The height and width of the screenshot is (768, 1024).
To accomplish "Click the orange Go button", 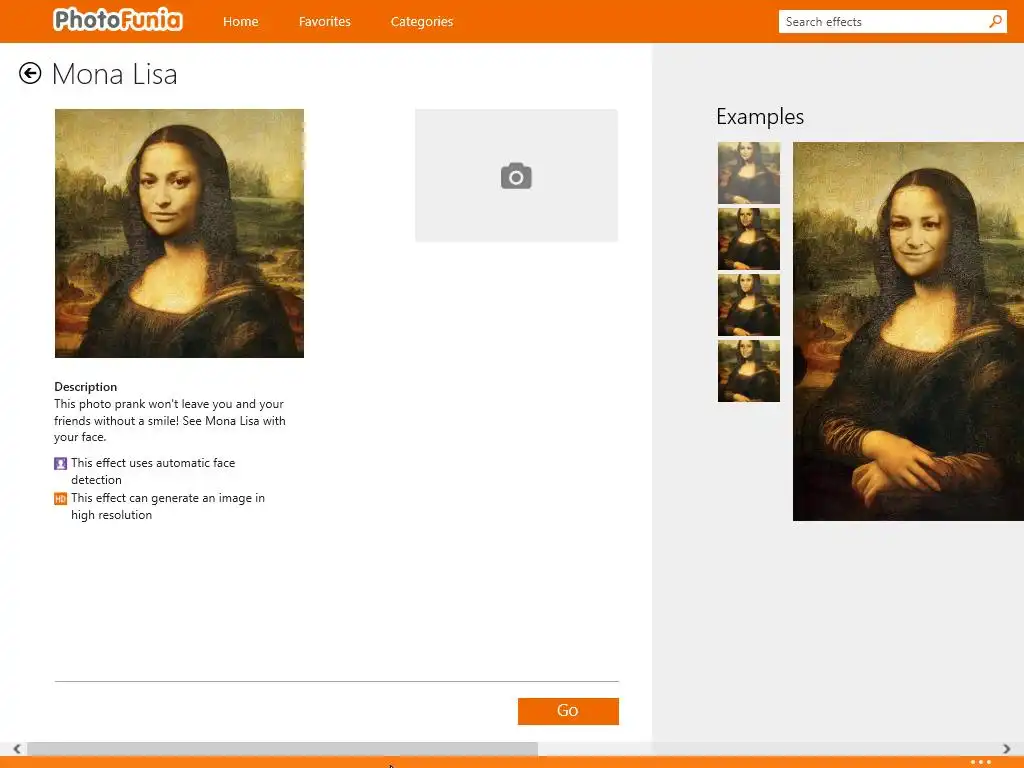I will click(568, 711).
